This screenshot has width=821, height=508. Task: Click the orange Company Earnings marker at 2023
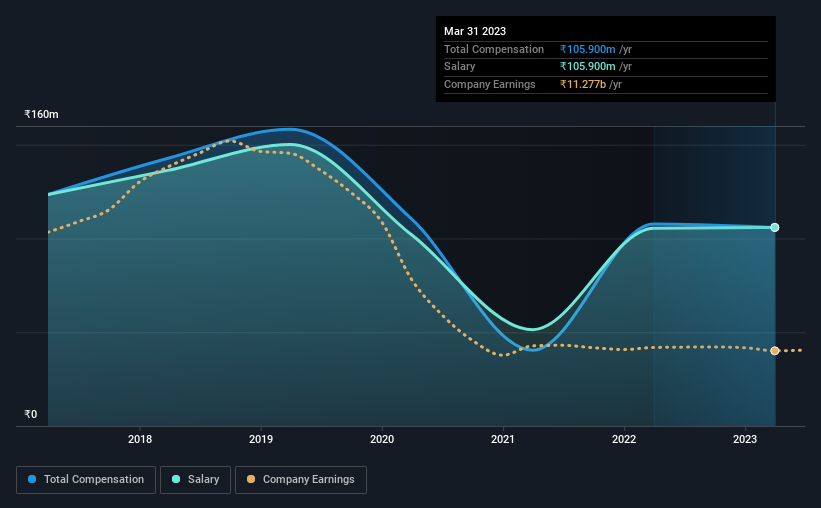click(x=774, y=350)
